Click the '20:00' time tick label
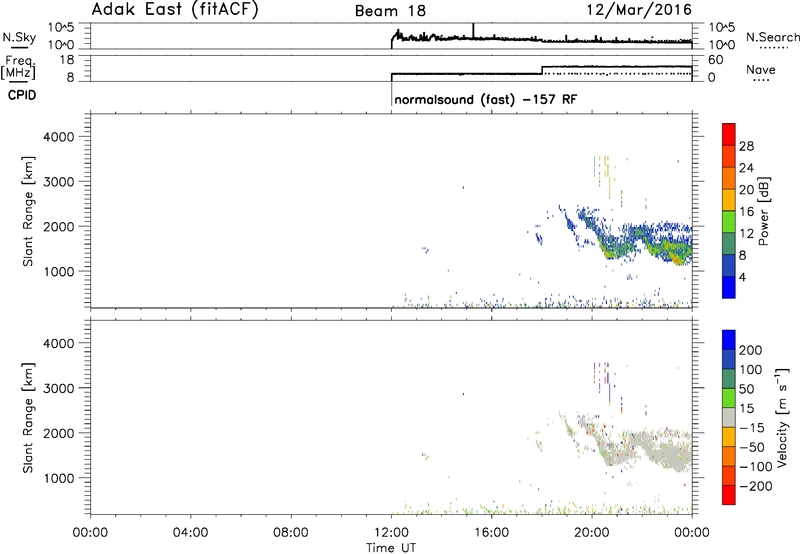This screenshot has width=800, height=554. pos(592,533)
